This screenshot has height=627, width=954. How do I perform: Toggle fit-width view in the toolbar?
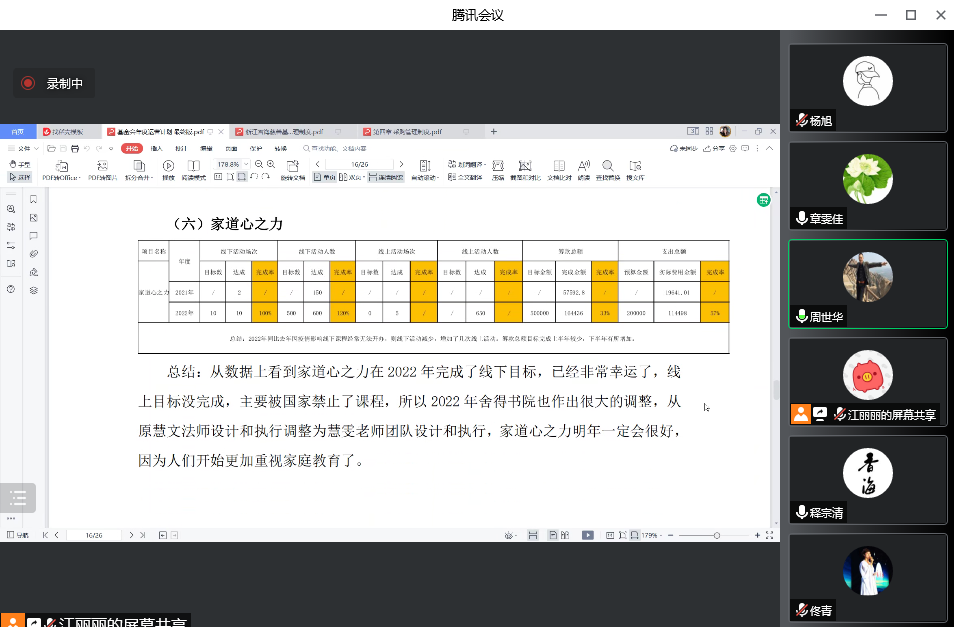point(242,177)
